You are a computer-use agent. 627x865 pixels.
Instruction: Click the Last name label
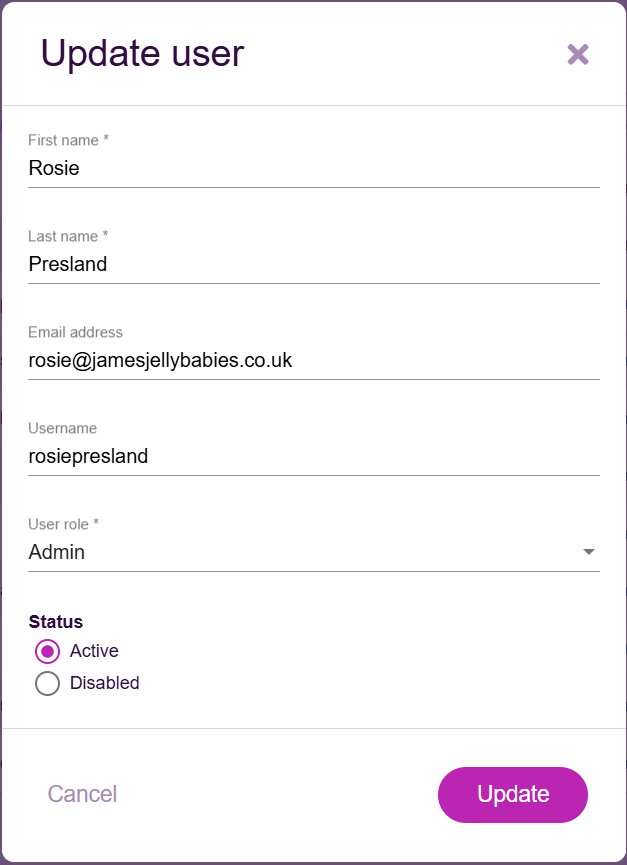(x=68, y=236)
